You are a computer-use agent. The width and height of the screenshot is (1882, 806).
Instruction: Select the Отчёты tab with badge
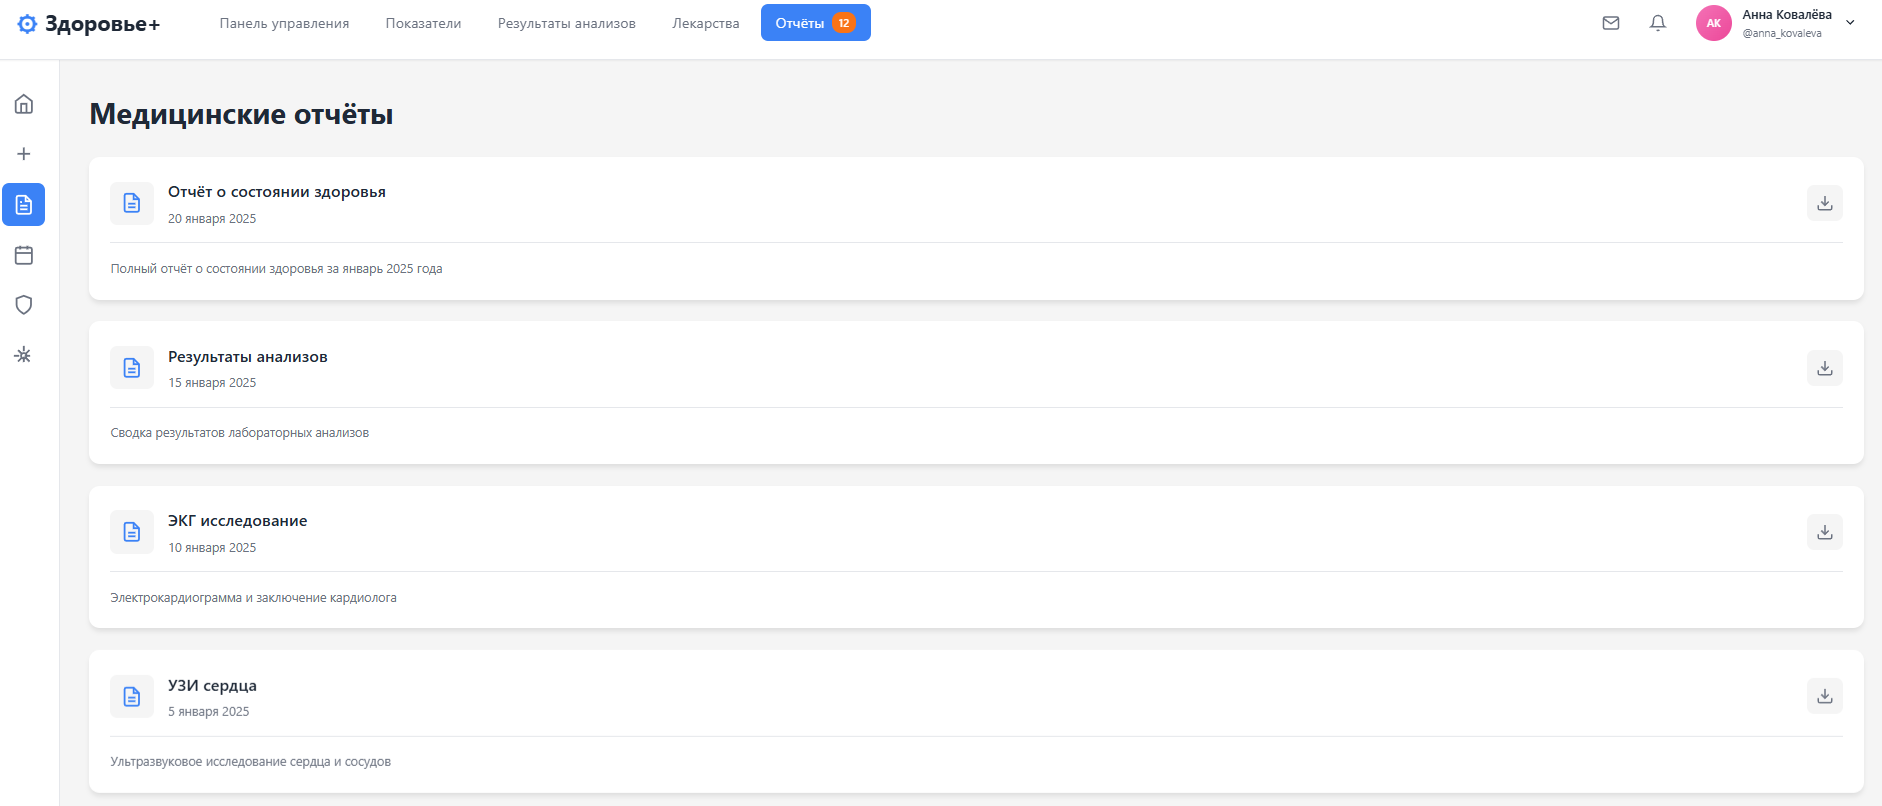tap(816, 23)
